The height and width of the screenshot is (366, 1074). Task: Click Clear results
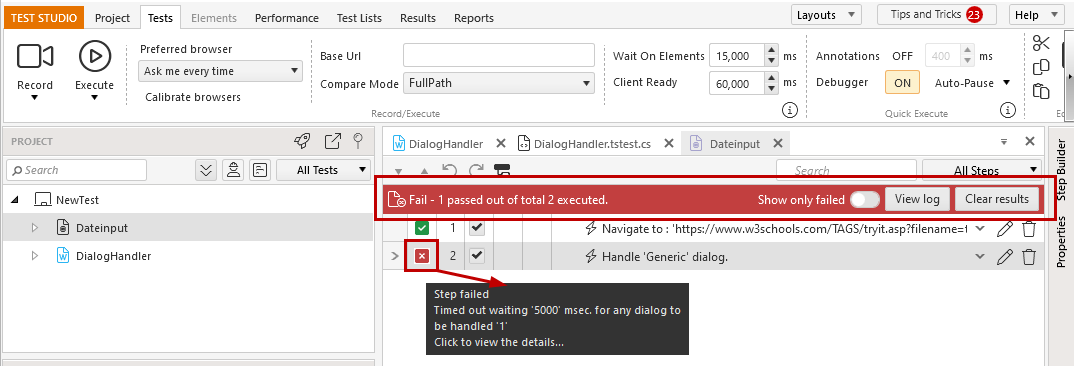997,199
